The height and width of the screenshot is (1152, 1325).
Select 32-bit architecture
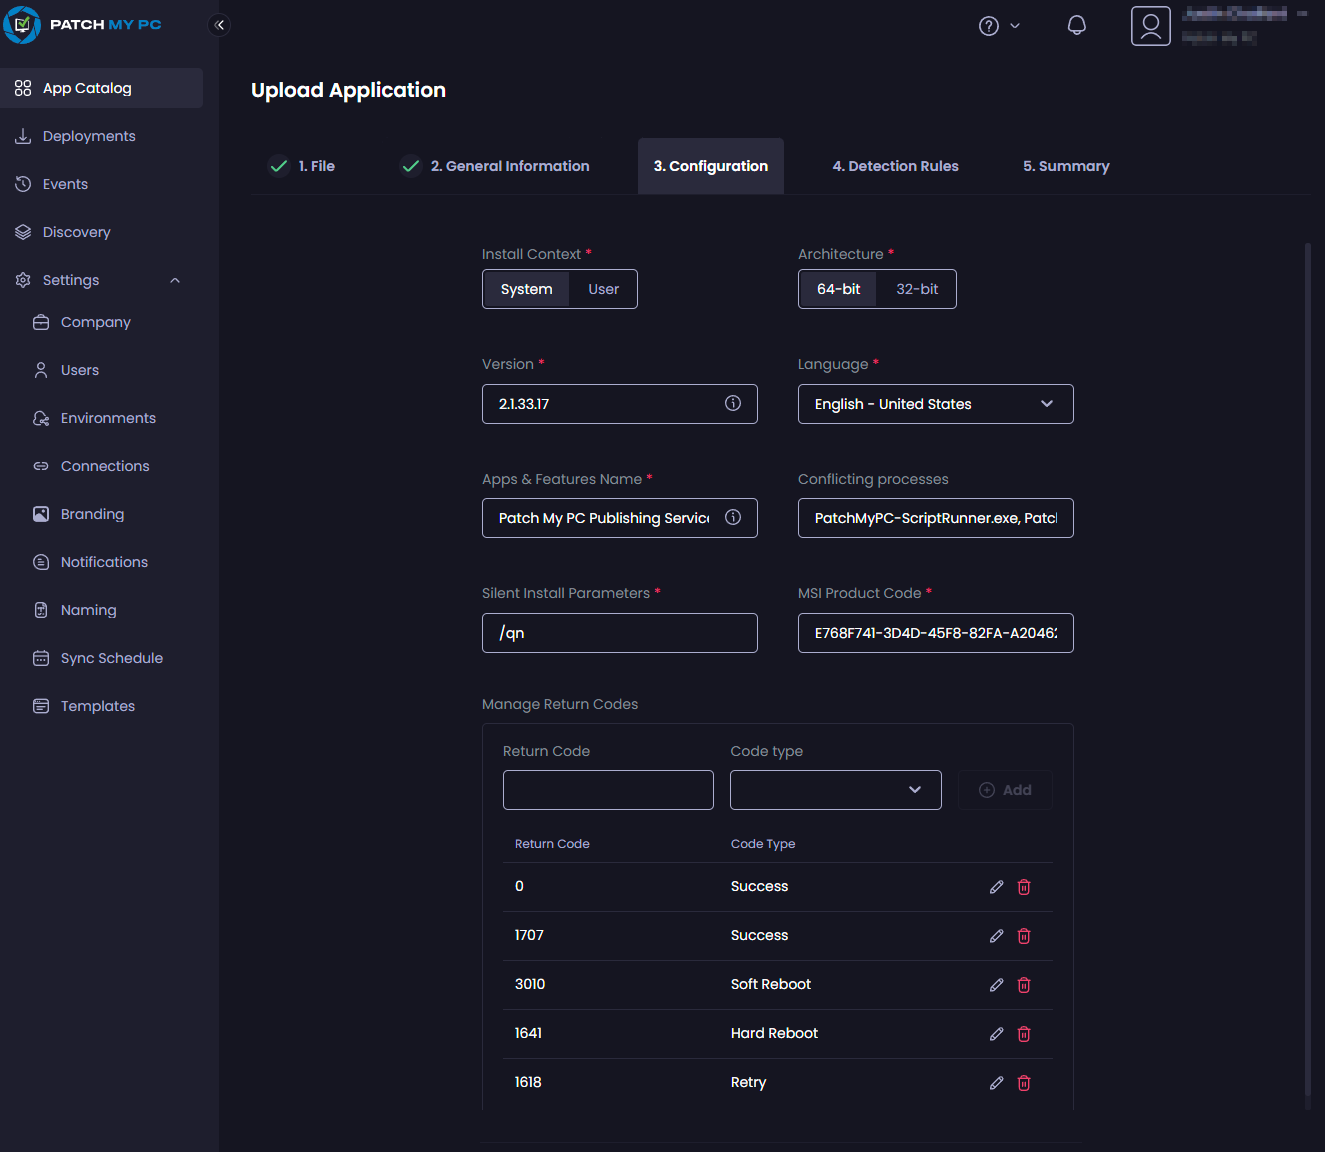[916, 288]
